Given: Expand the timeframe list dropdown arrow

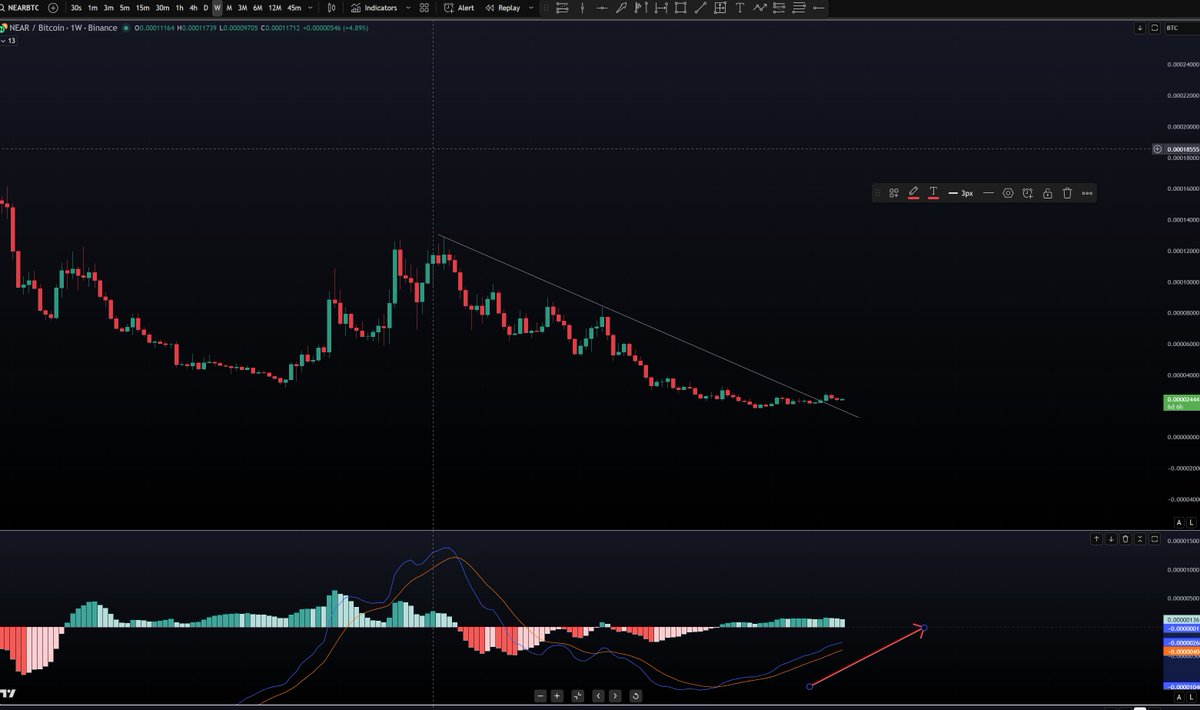Looking at the screenshot, I should (x=310, y=7).
